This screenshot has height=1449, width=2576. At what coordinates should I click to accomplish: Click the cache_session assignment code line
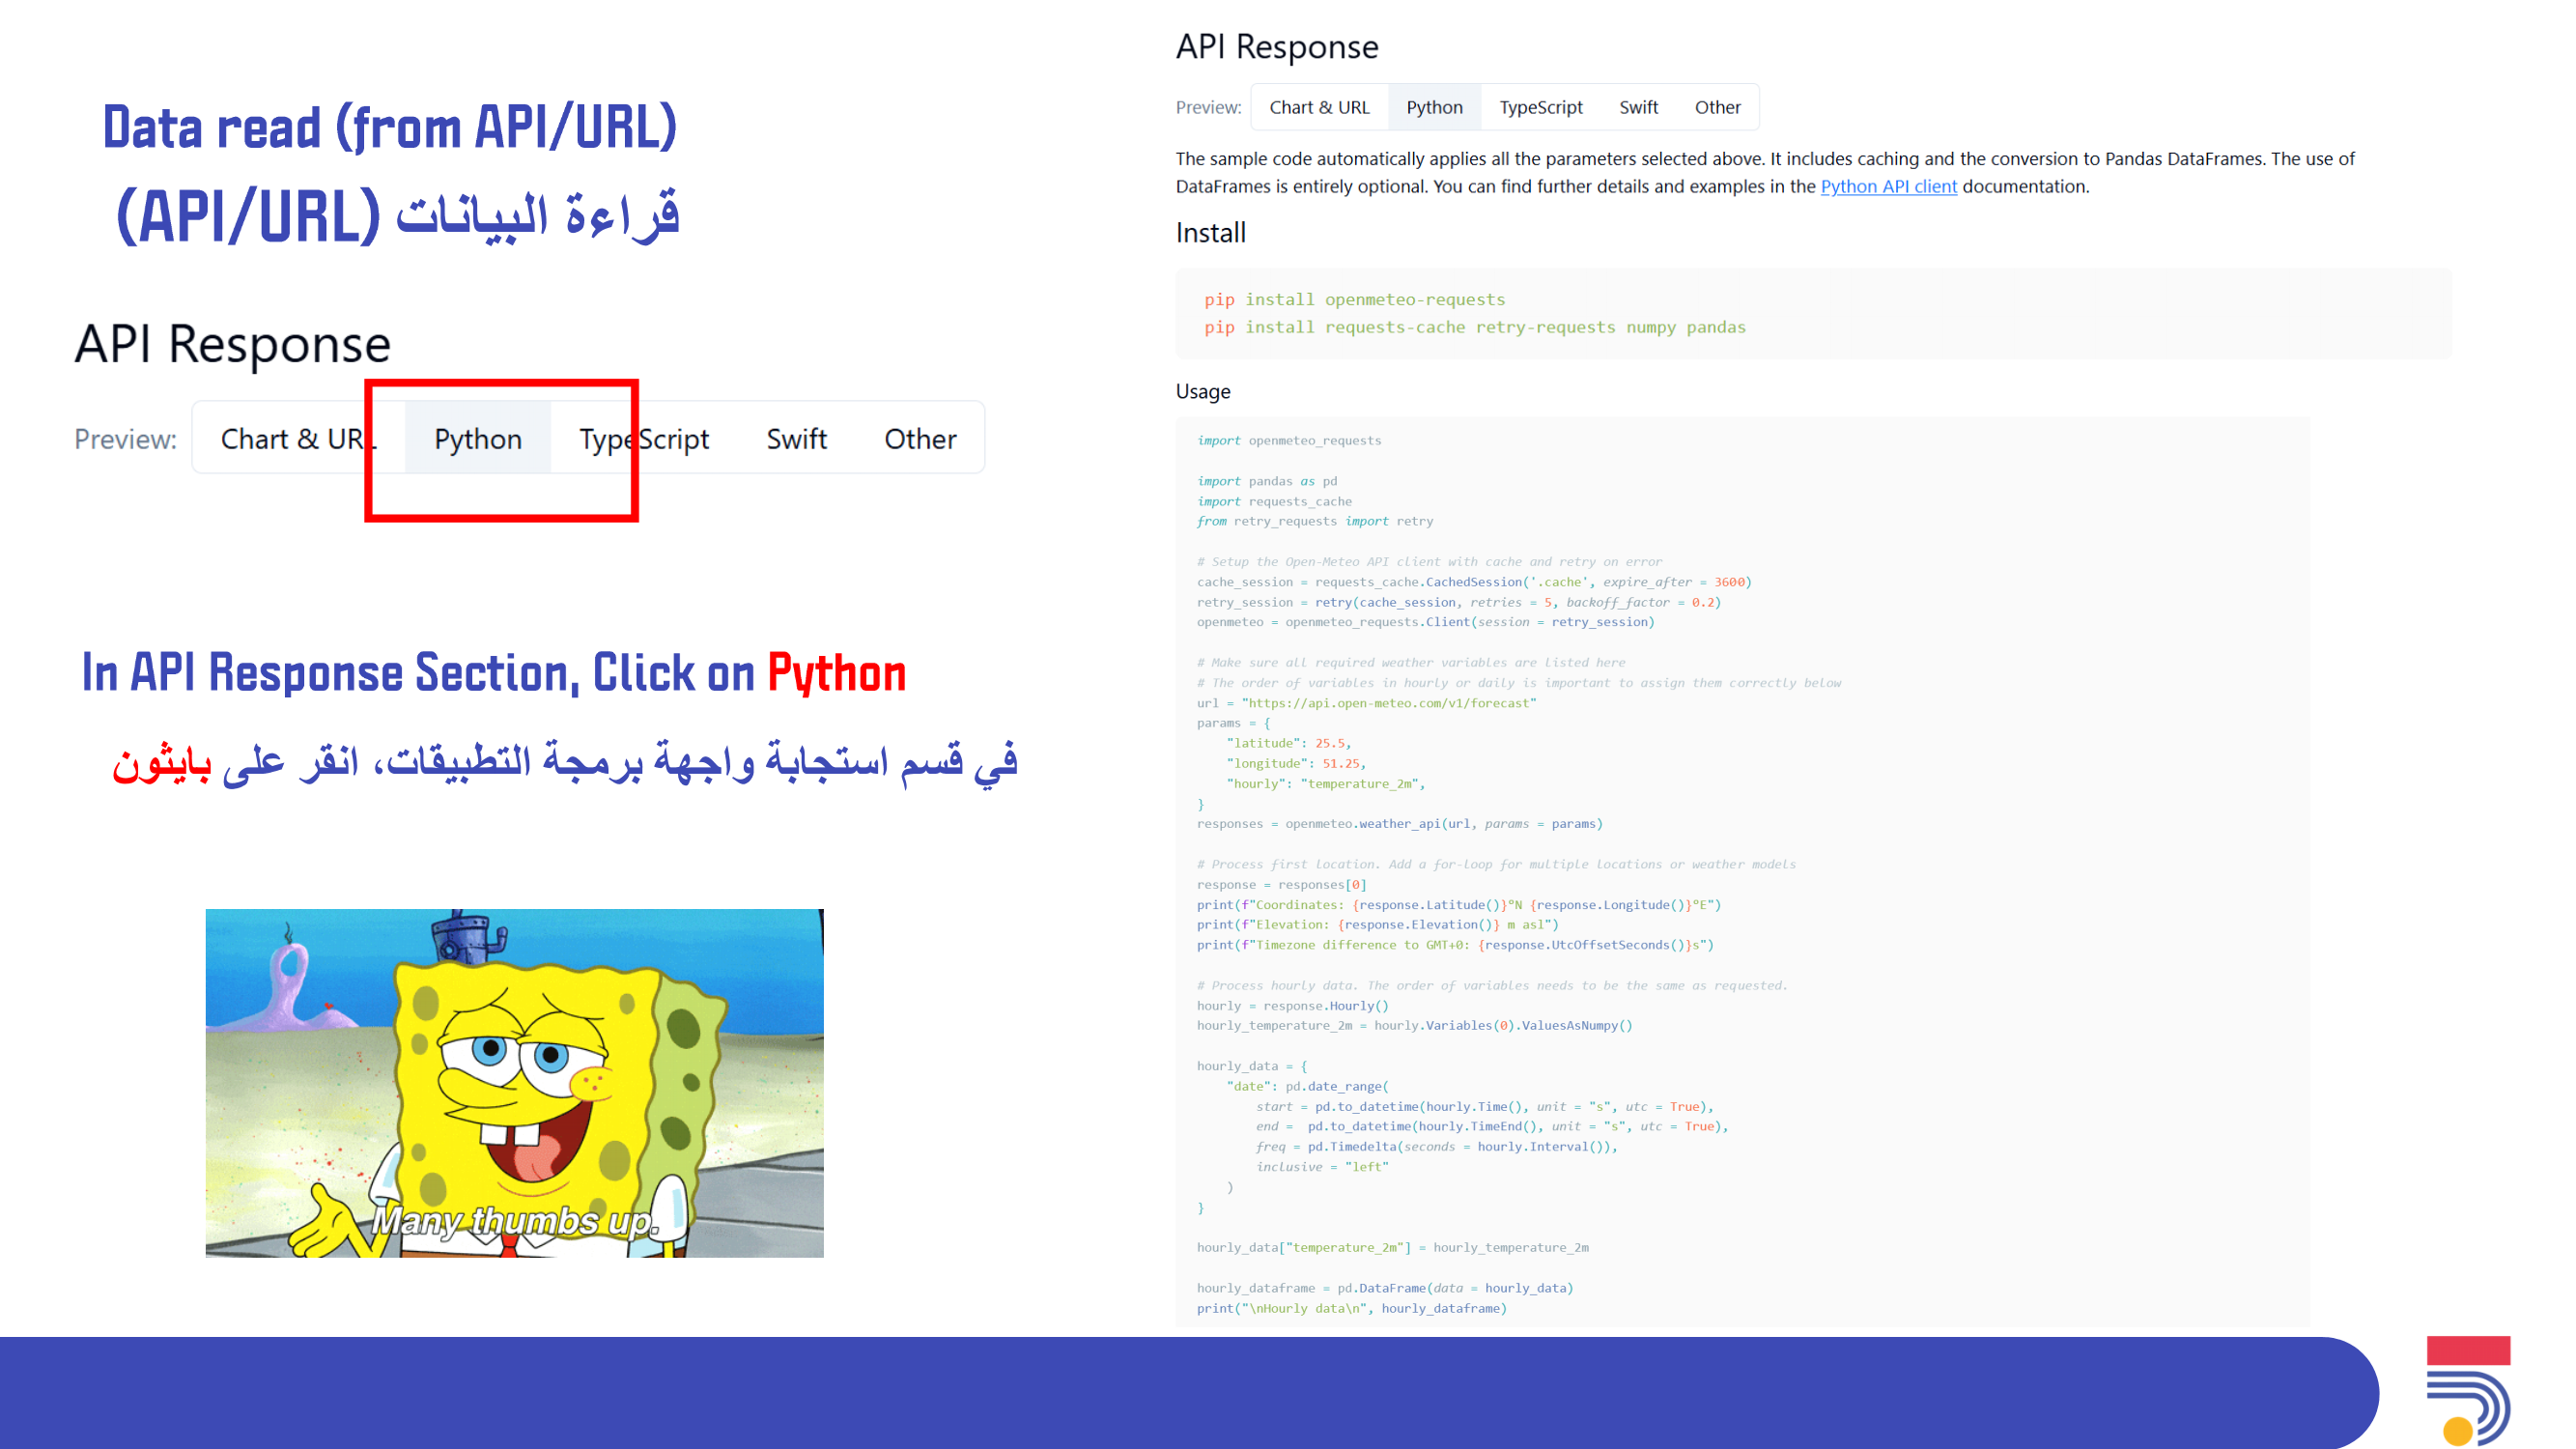[x=1474, y=582]
